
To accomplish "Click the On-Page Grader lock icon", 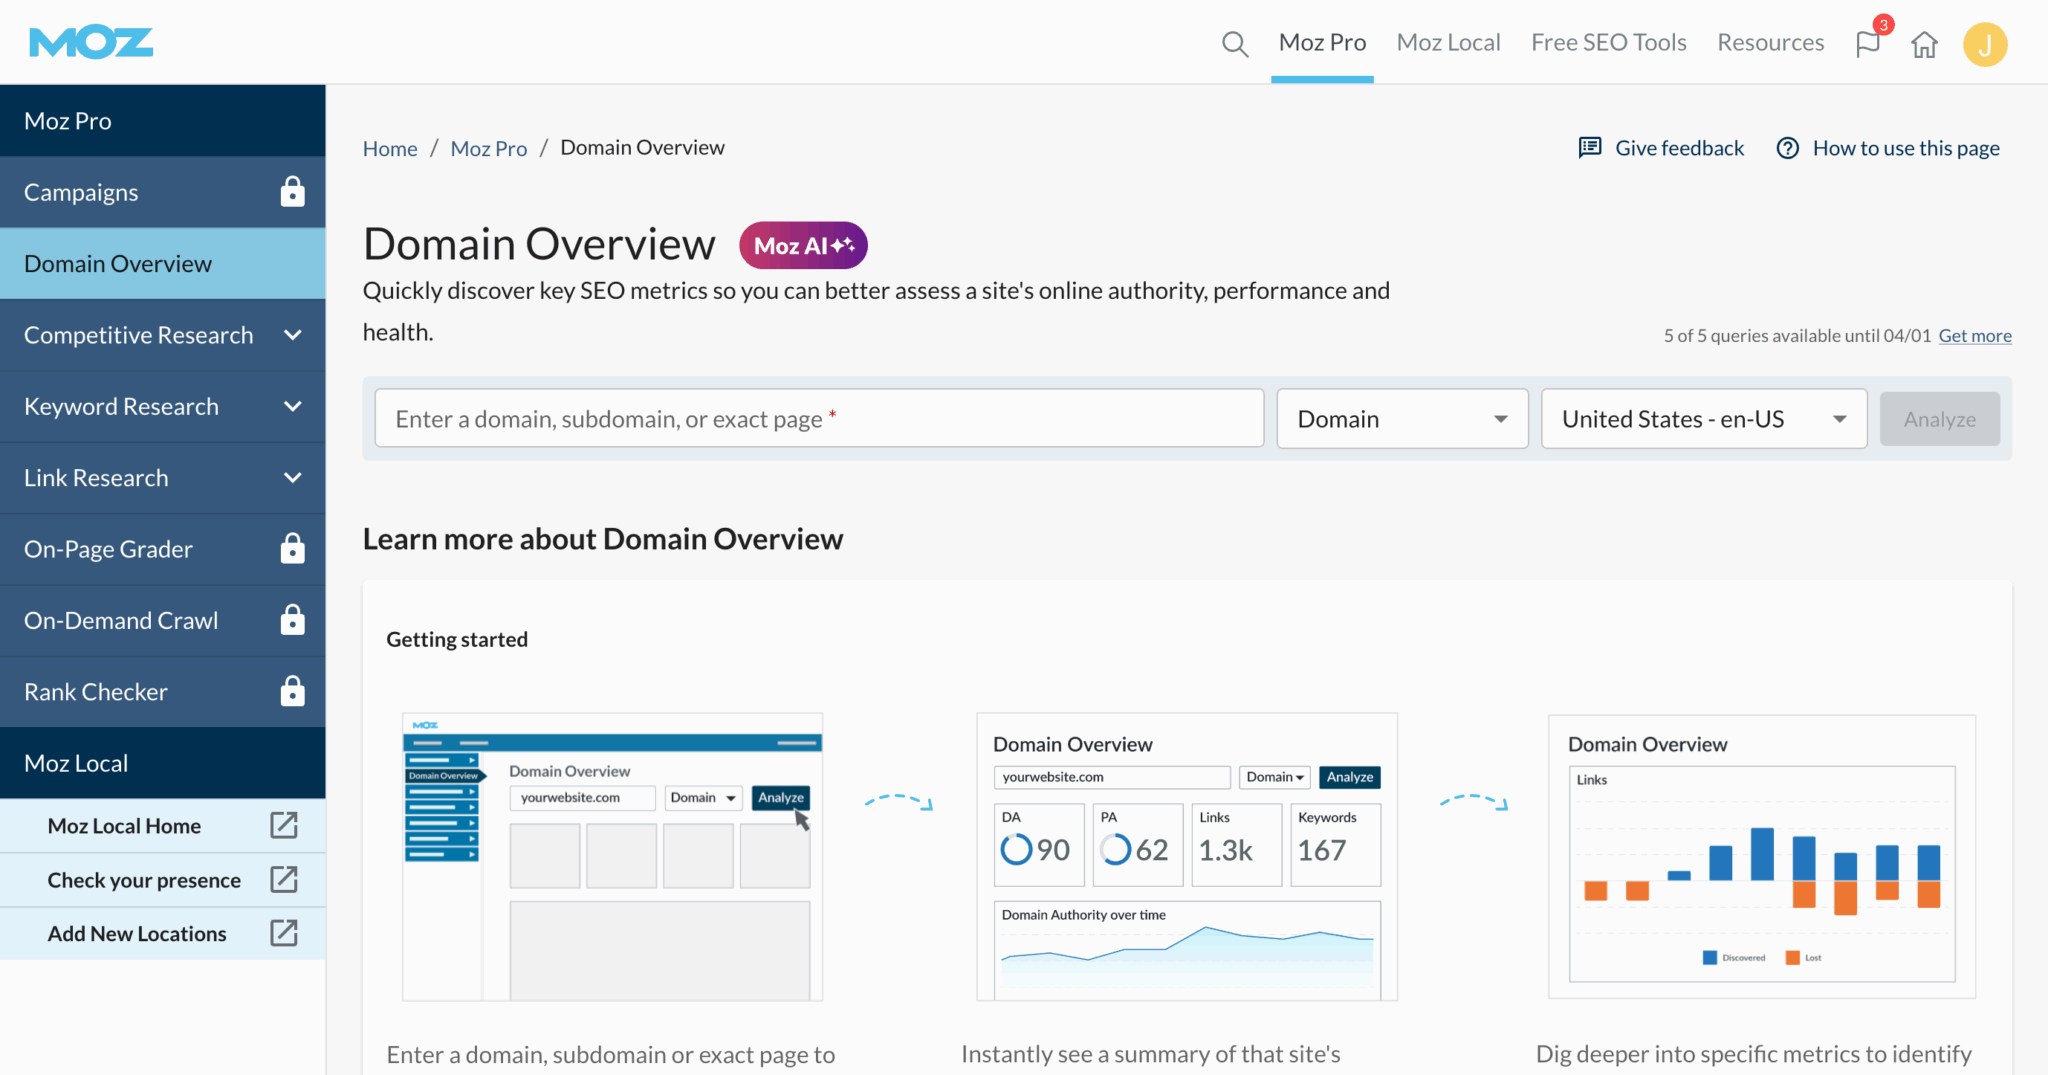I will [292, 548].
